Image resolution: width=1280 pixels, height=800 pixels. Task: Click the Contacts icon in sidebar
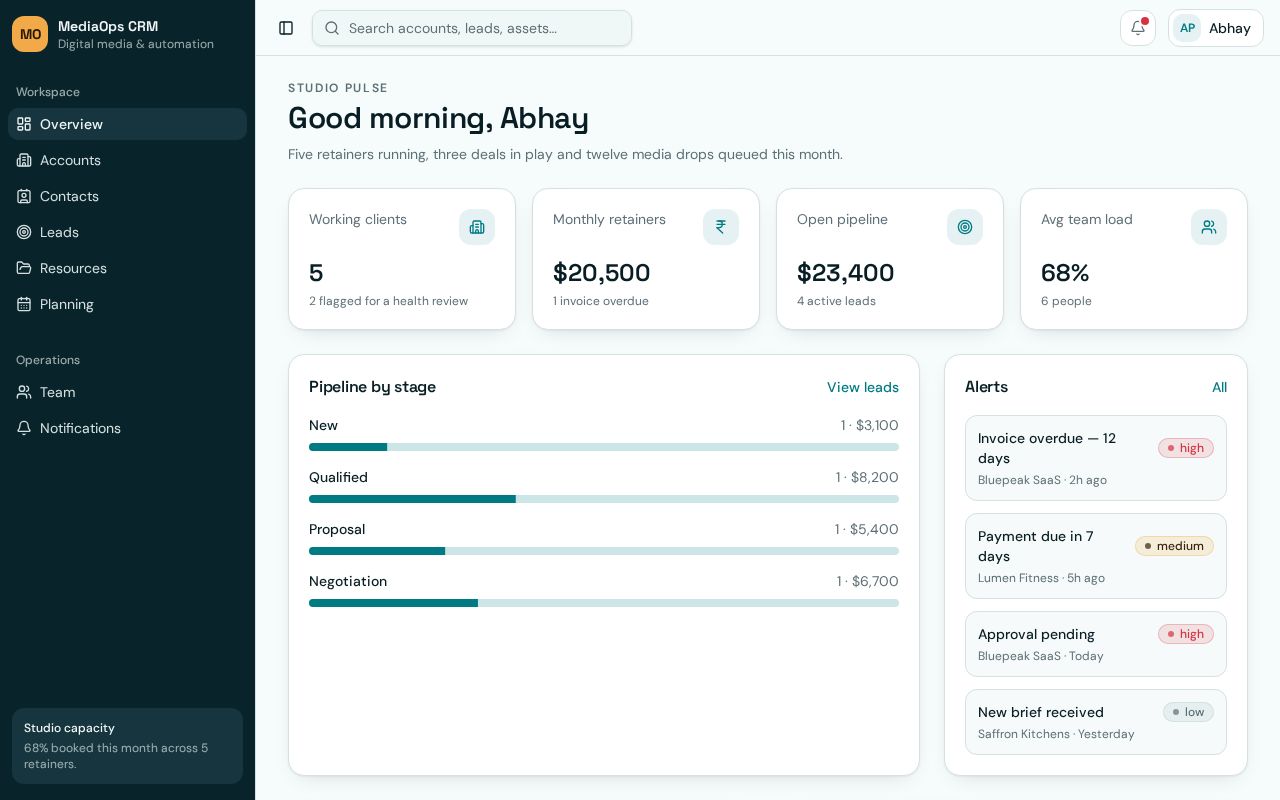(24, 196)
